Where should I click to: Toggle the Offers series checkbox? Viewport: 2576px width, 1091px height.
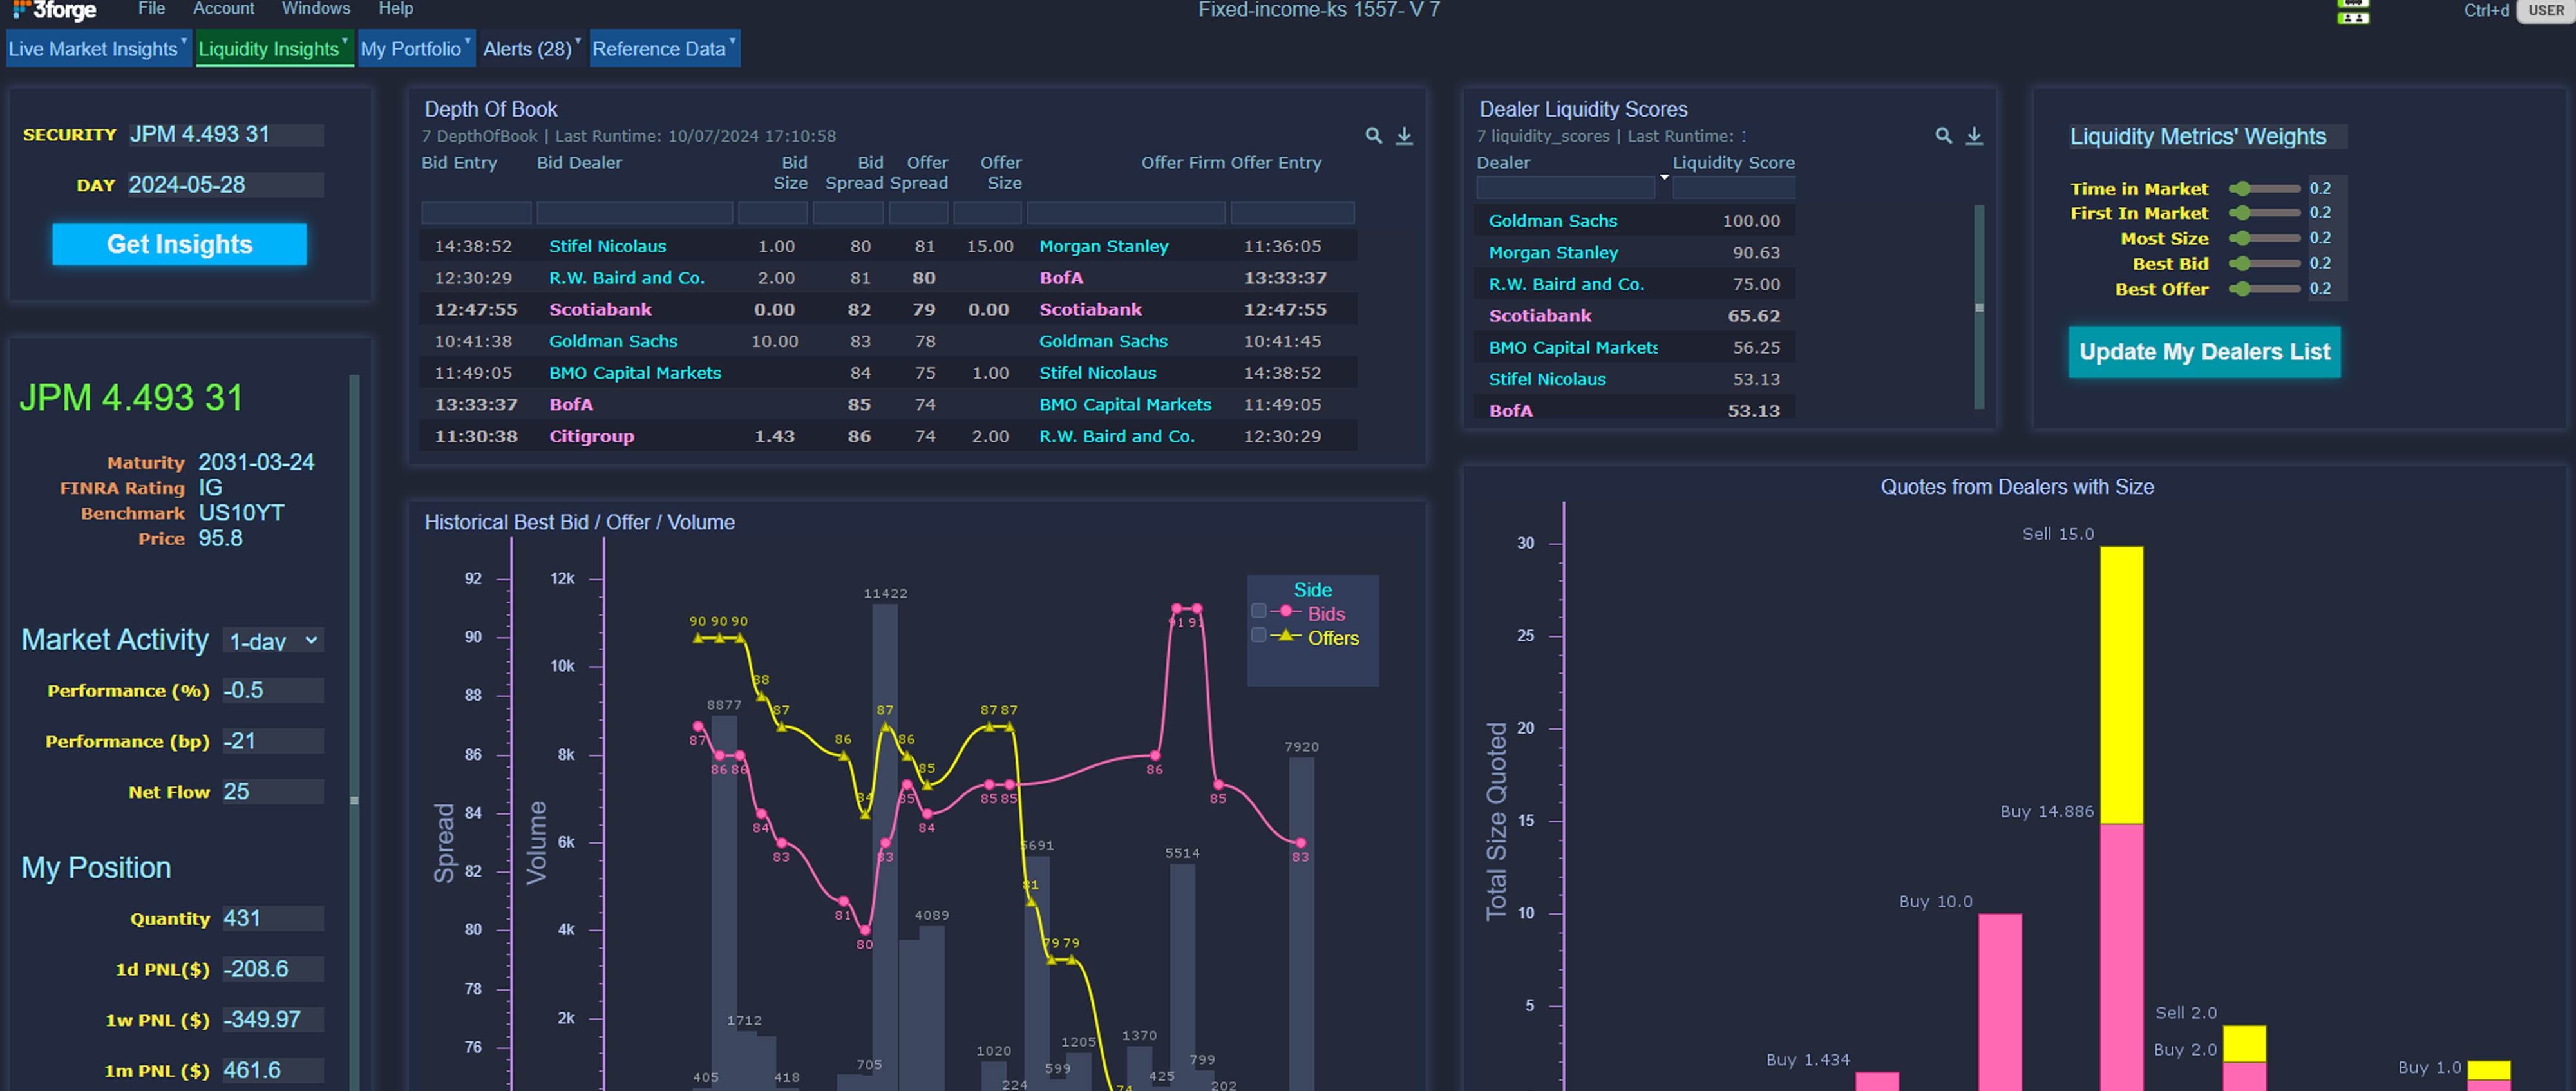tap(1259, 635)
